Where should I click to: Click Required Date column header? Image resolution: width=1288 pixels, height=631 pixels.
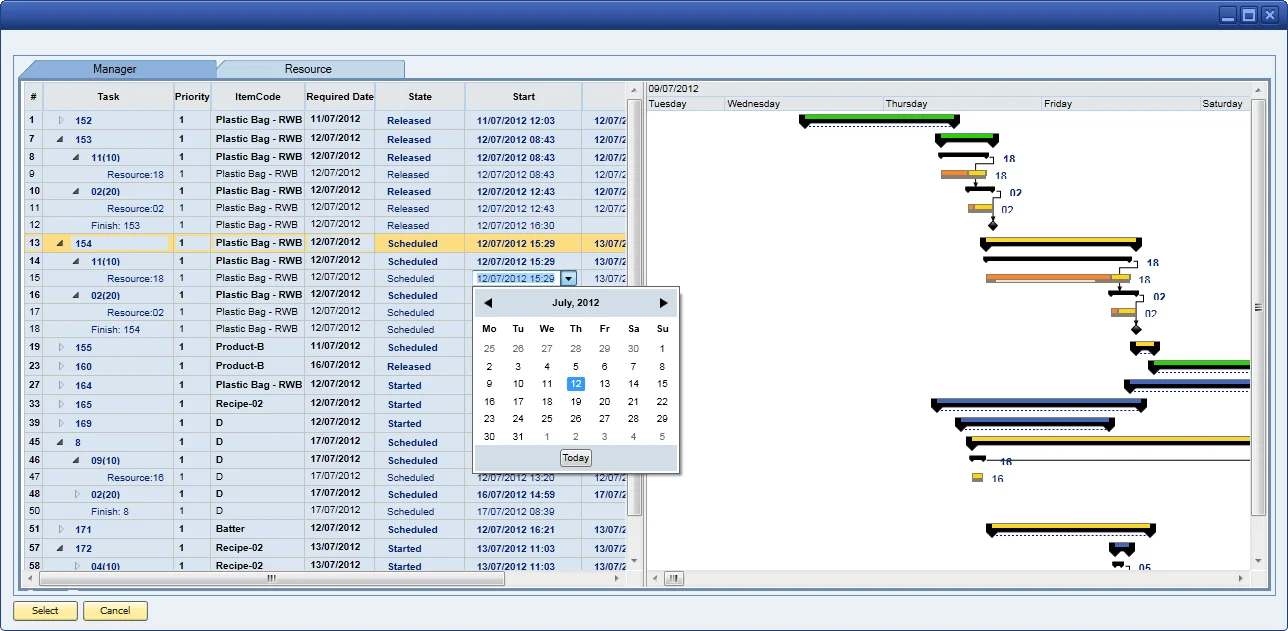point(340,97)
